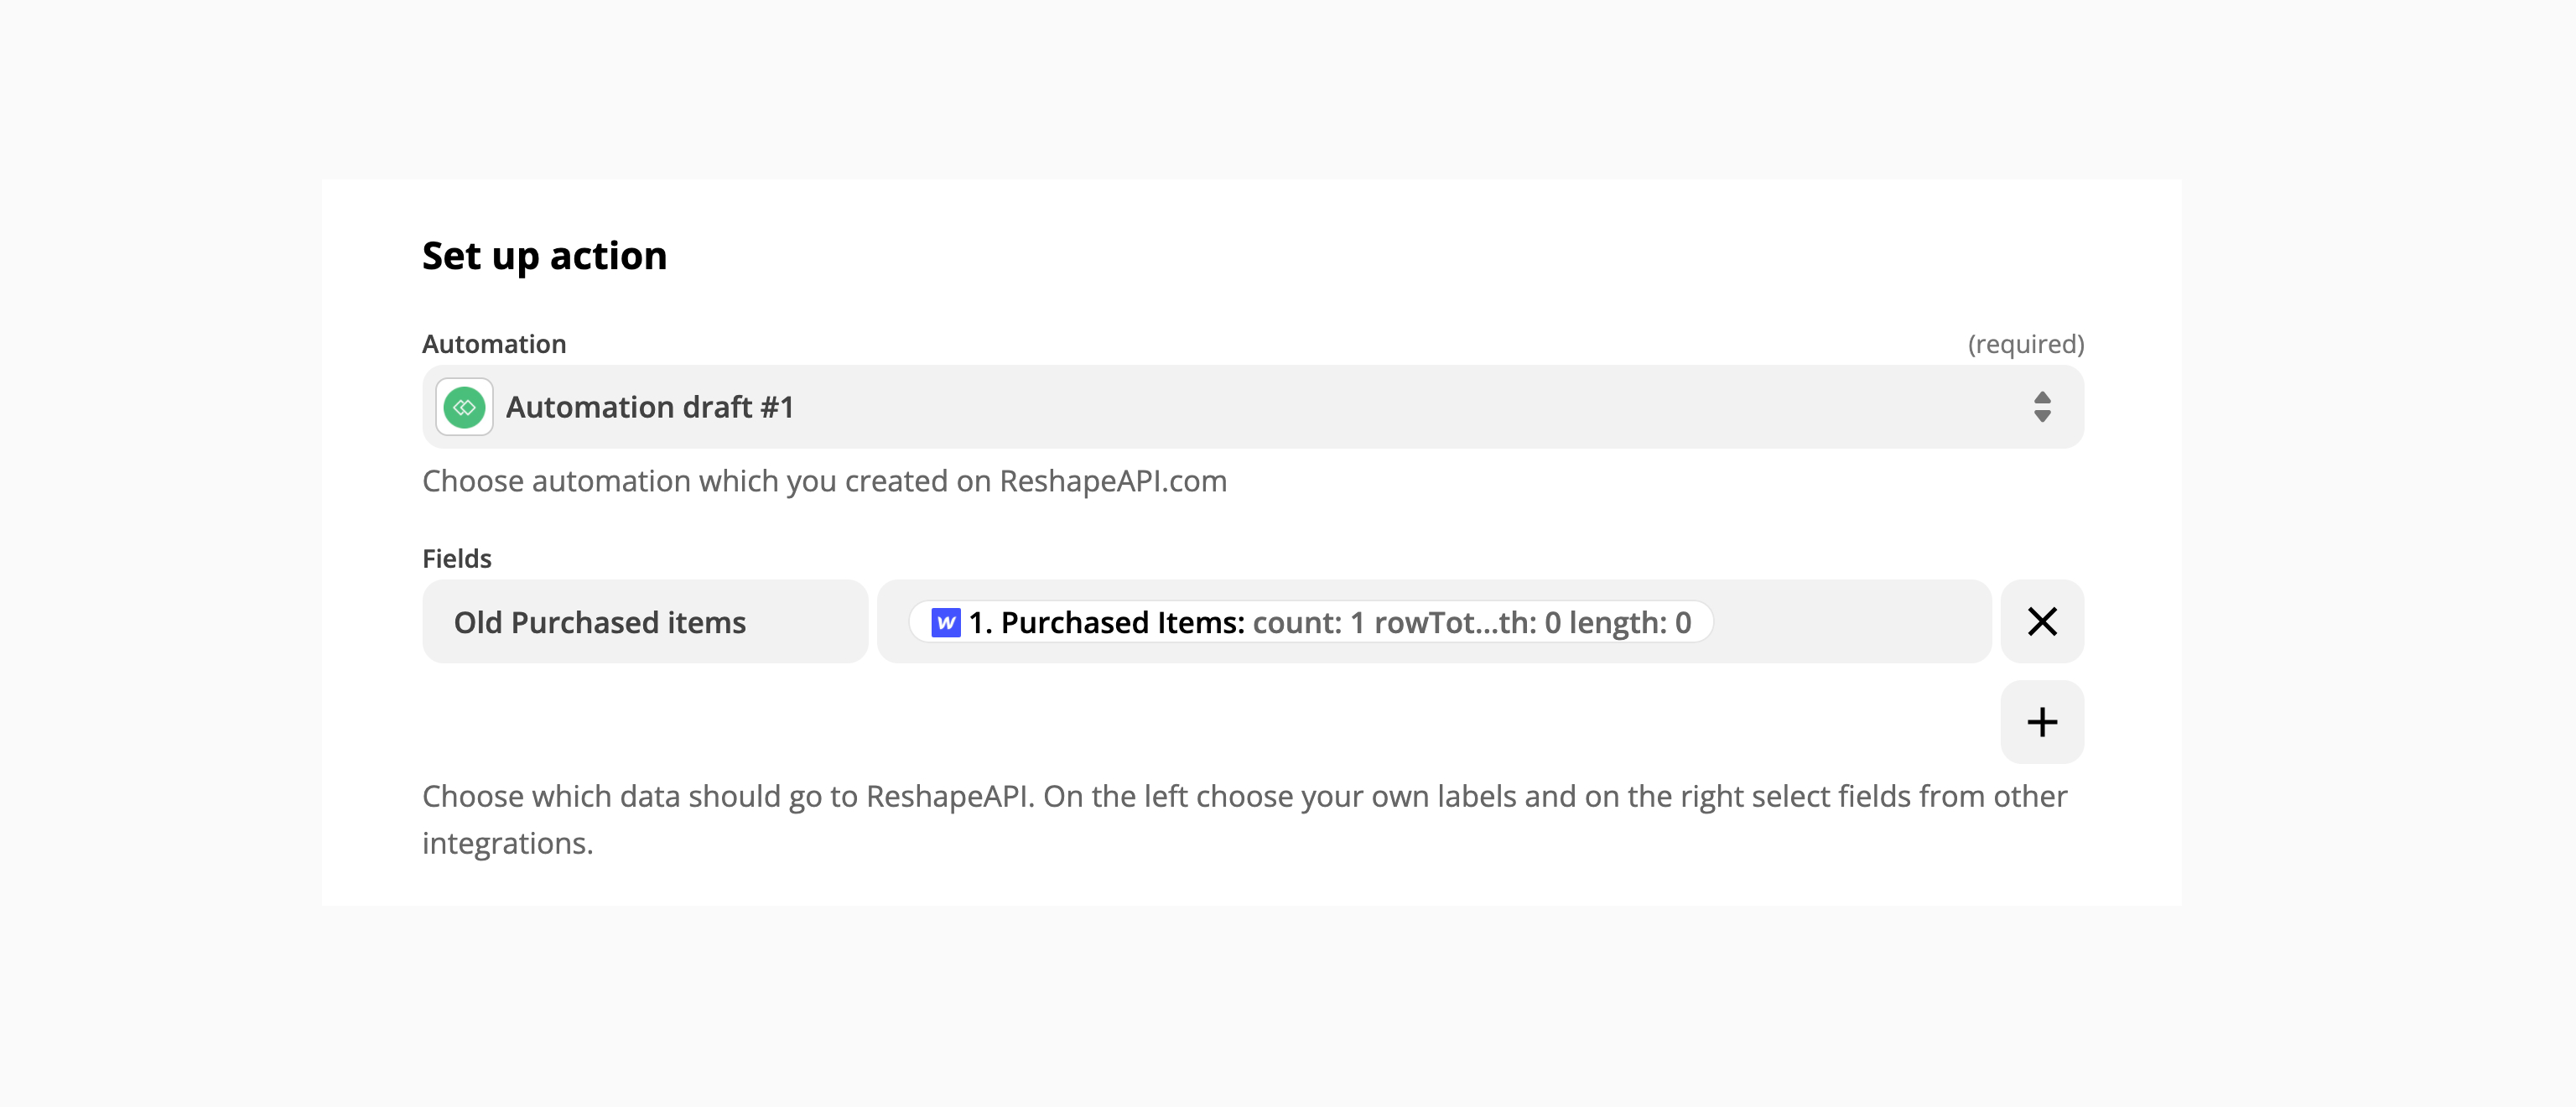Viewport: 2576px width, 1107px height.
Task: Click the Automation field label
Action: click(x=494, y=344)
